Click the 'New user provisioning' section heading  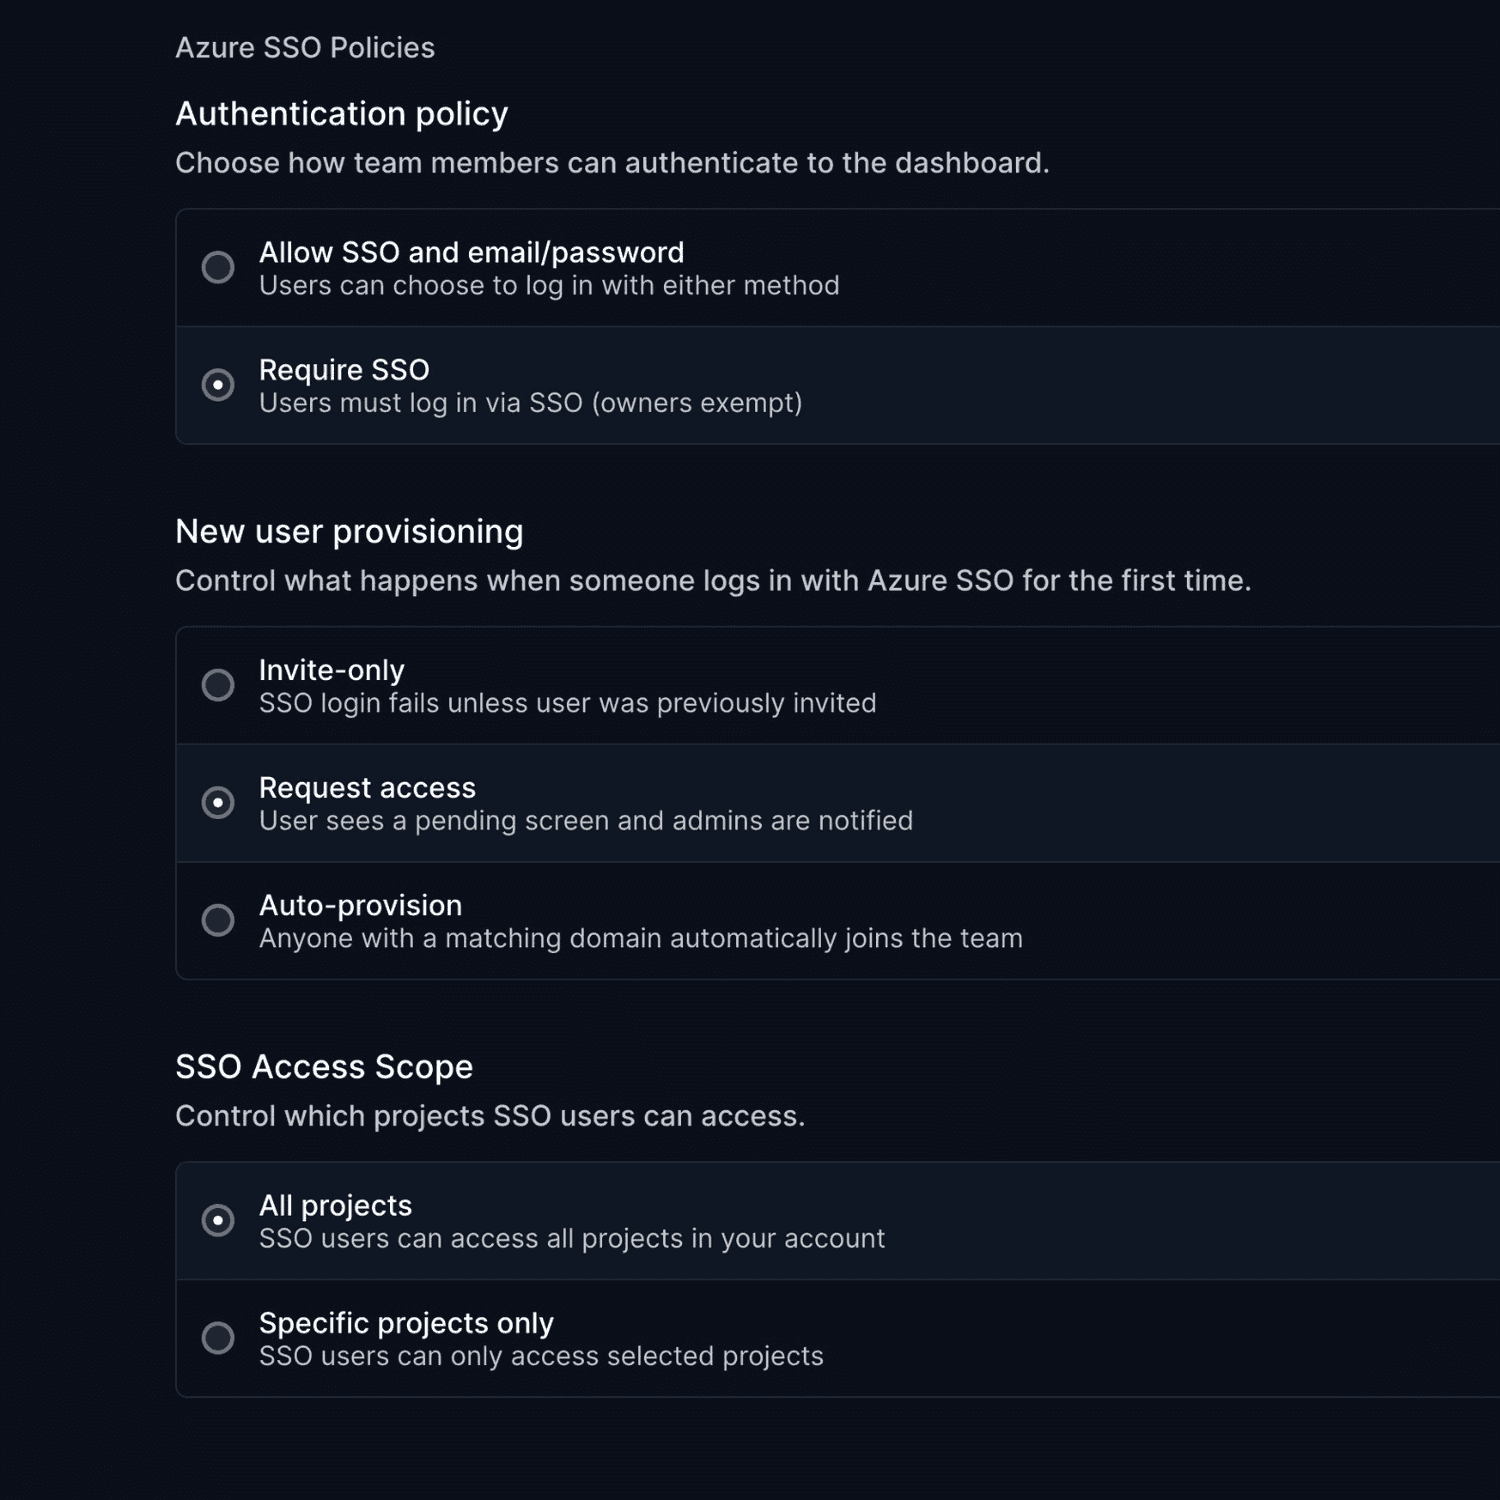pos(349,532)
